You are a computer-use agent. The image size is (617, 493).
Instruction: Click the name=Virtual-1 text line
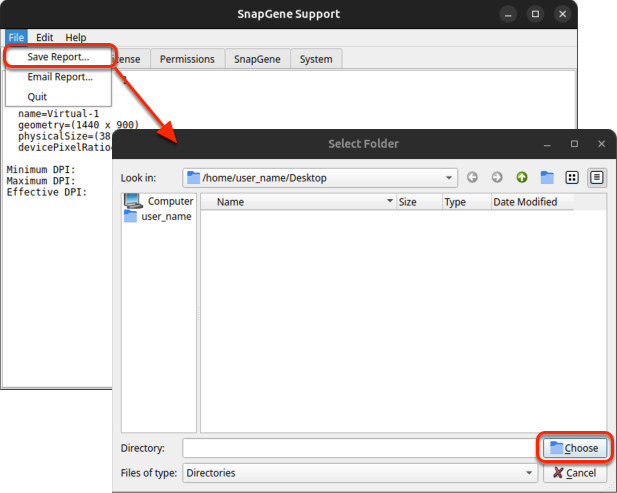coord(58,114)
